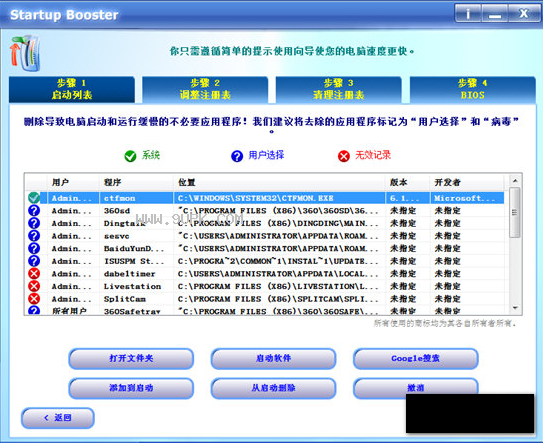Select the dabeltimer program entry
The image size is (543, 443).
click(130, 274)
